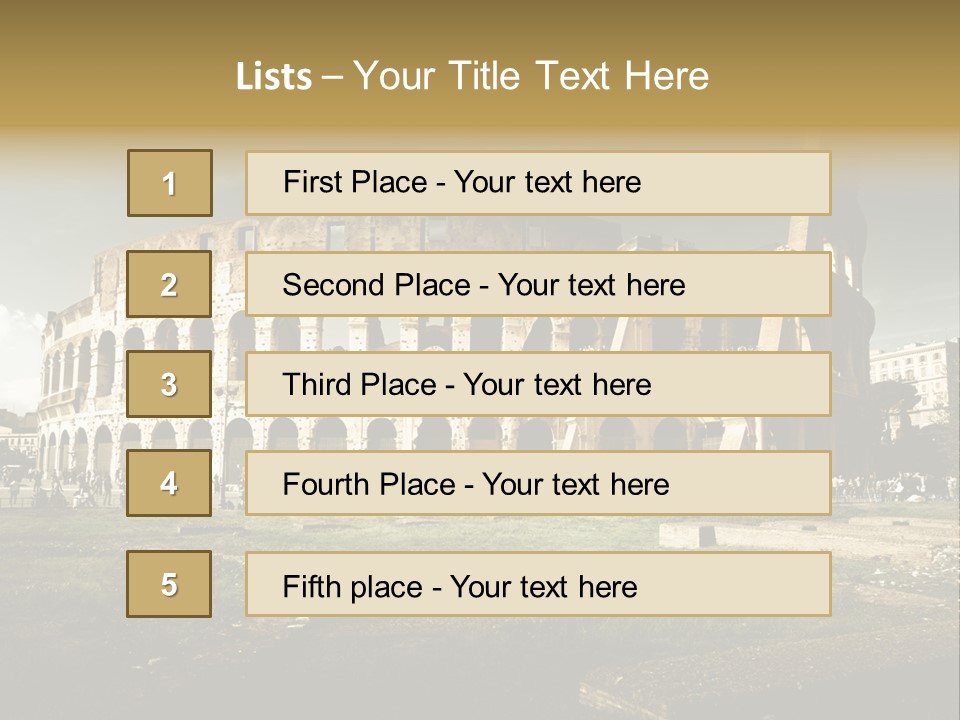This screenshot has width=960, height=720.
Task: Select the number 2 box
Action: click(169, 285)
